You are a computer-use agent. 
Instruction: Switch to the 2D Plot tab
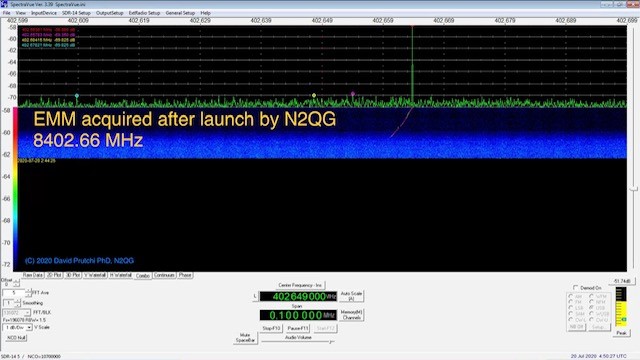tap(54, 275)
